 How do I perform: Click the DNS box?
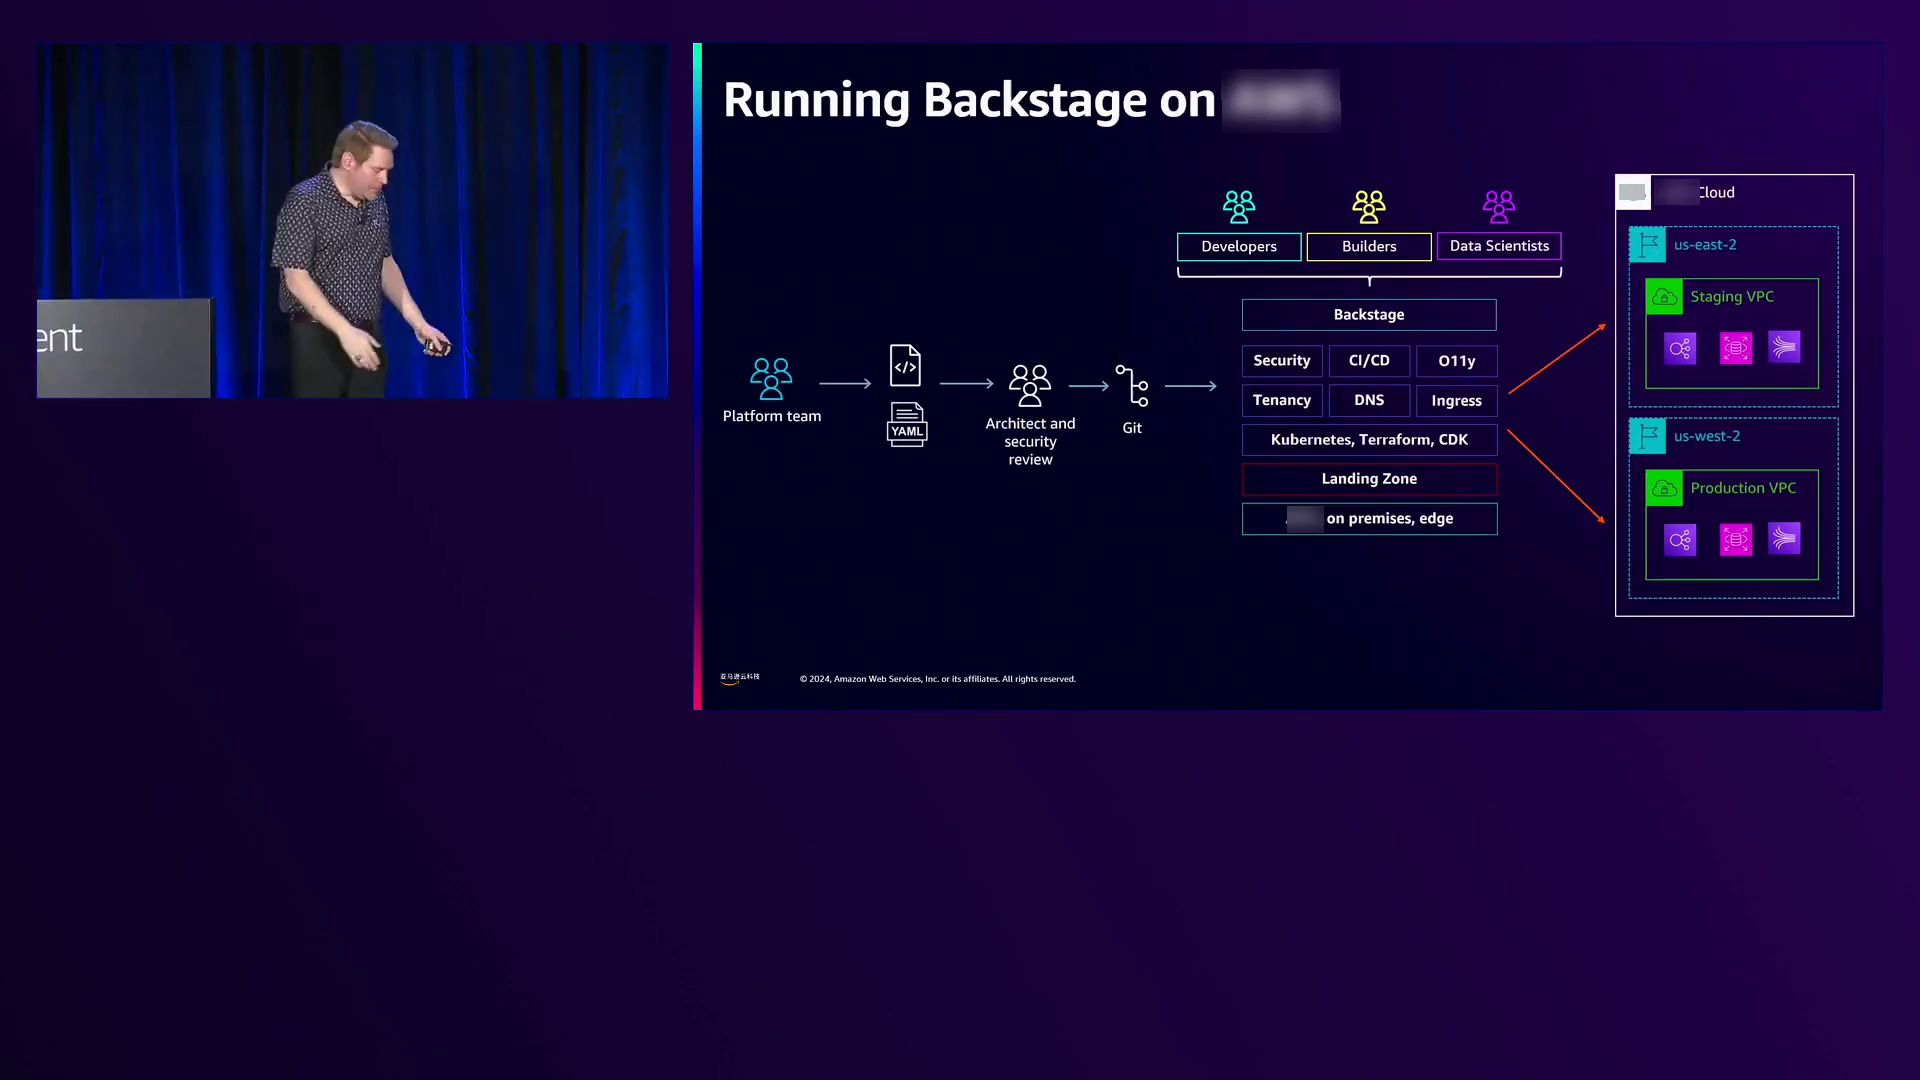pos(1369,400)
